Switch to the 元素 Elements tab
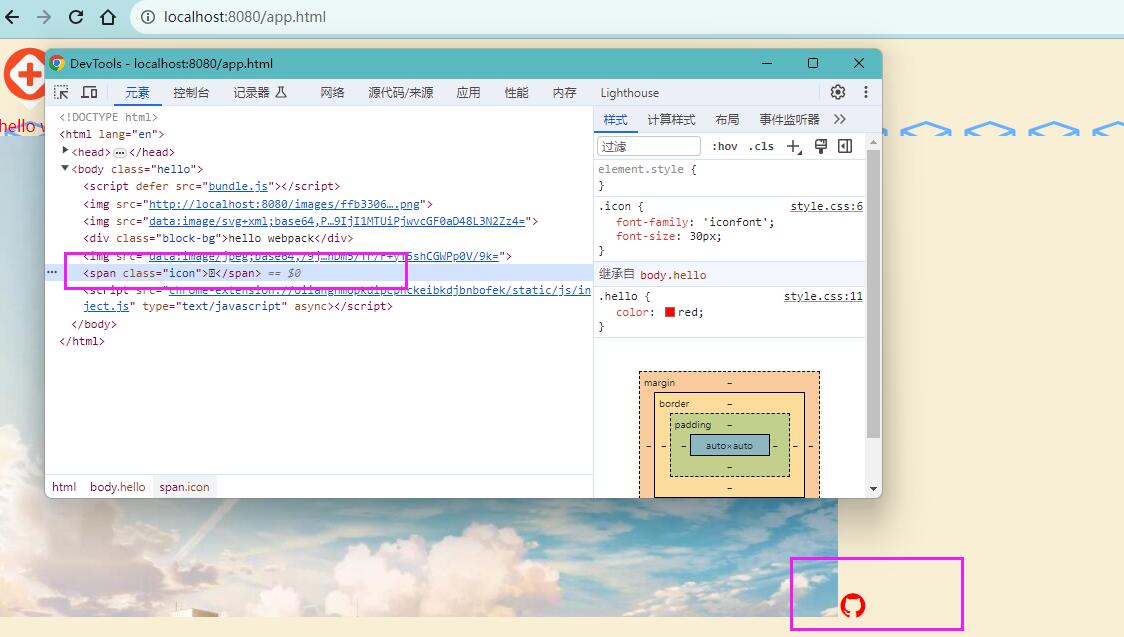The width and height of the screenshot is (1124, 637). click(137, 92)
